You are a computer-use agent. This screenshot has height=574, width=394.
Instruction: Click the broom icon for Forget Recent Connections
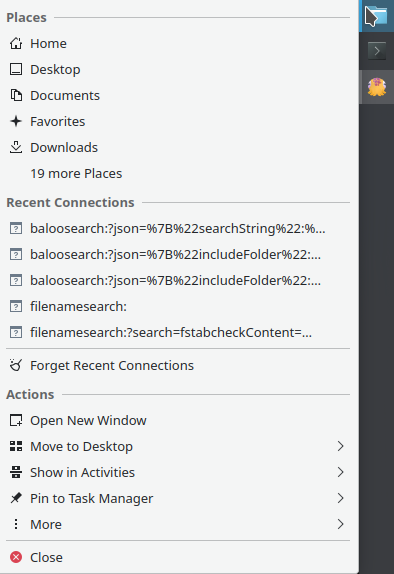click(16, 365)
